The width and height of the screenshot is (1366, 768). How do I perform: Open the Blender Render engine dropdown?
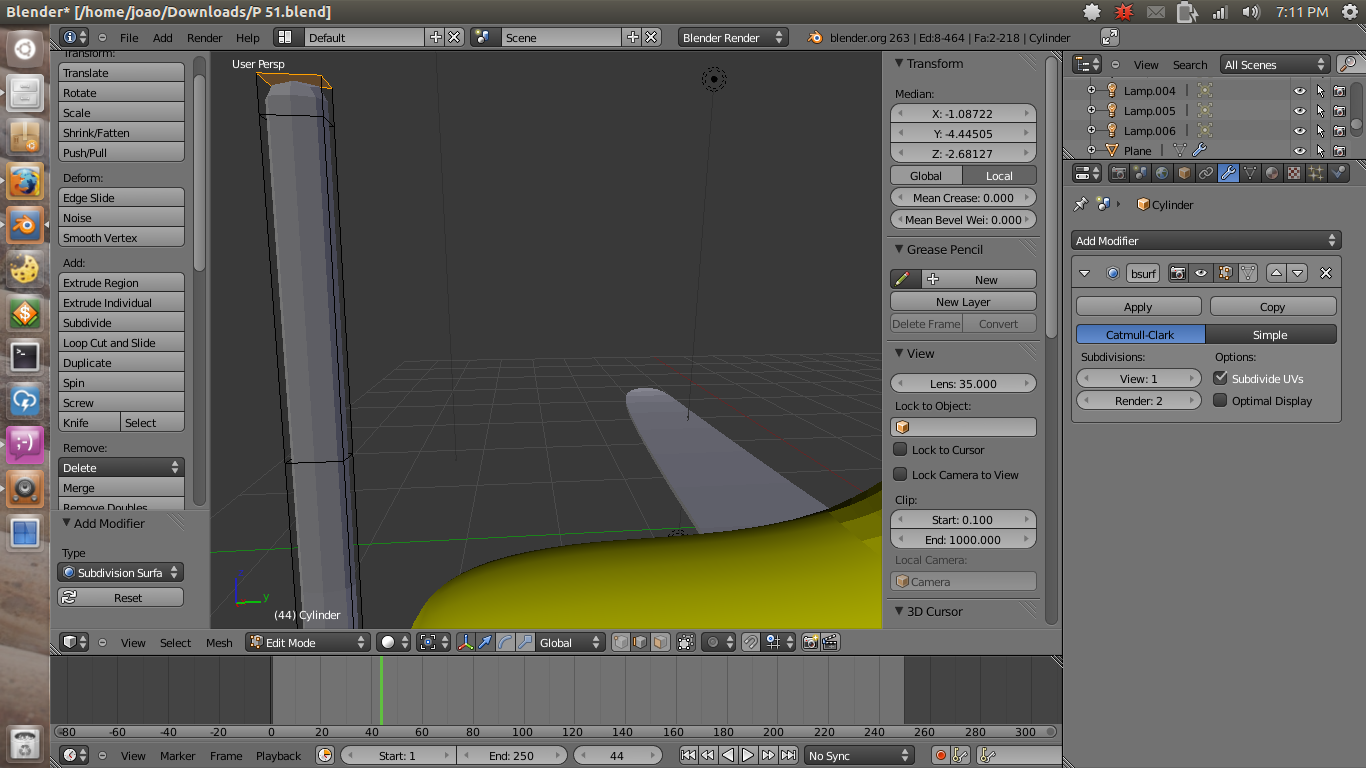733,37
